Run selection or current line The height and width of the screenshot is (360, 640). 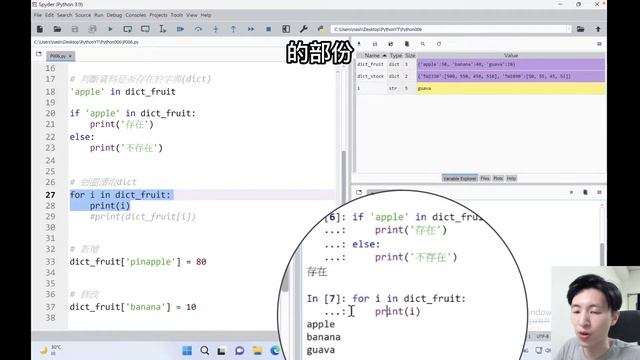coord(162,29)
